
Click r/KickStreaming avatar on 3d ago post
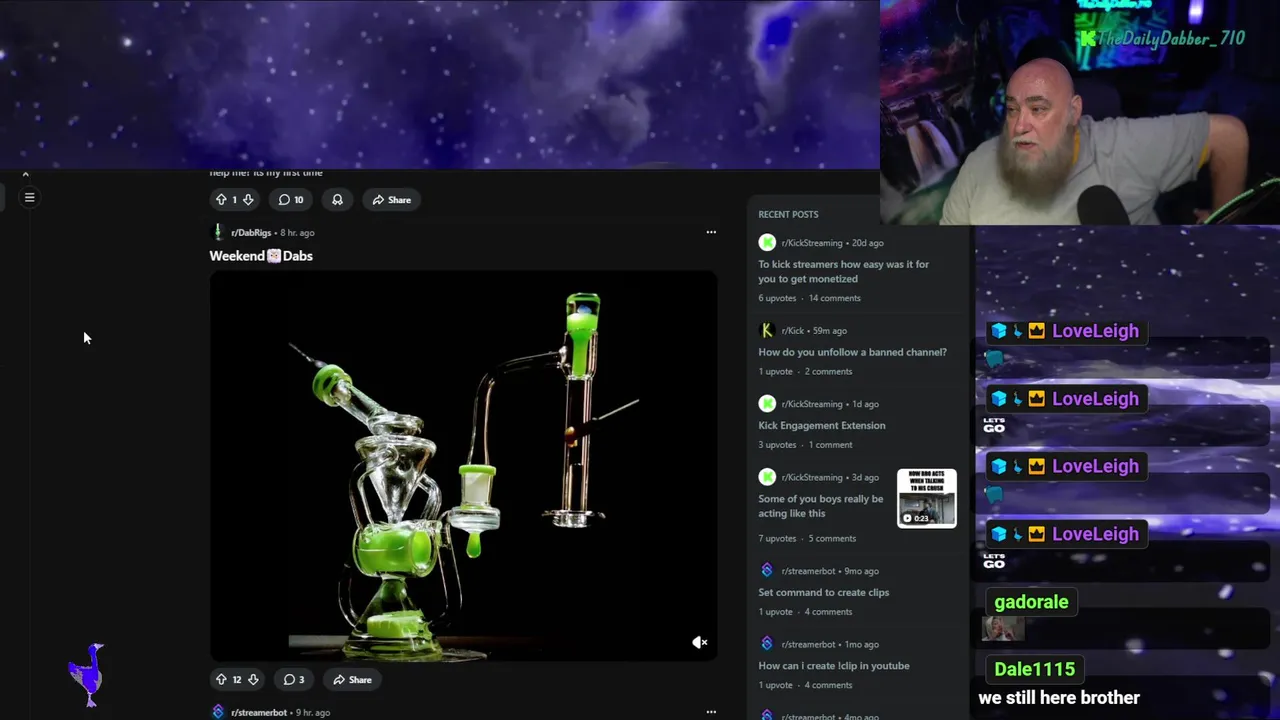coord(767,477)
